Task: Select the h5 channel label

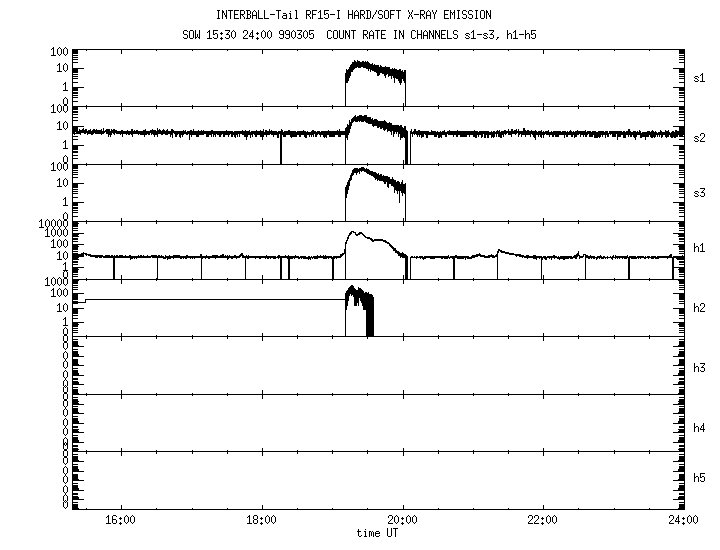Action: [702, 480]
